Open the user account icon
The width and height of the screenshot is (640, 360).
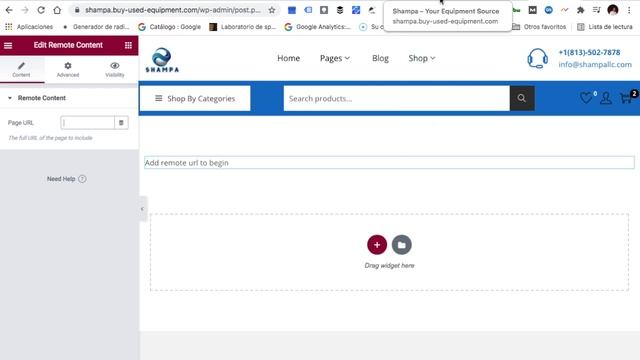(606, 98)
